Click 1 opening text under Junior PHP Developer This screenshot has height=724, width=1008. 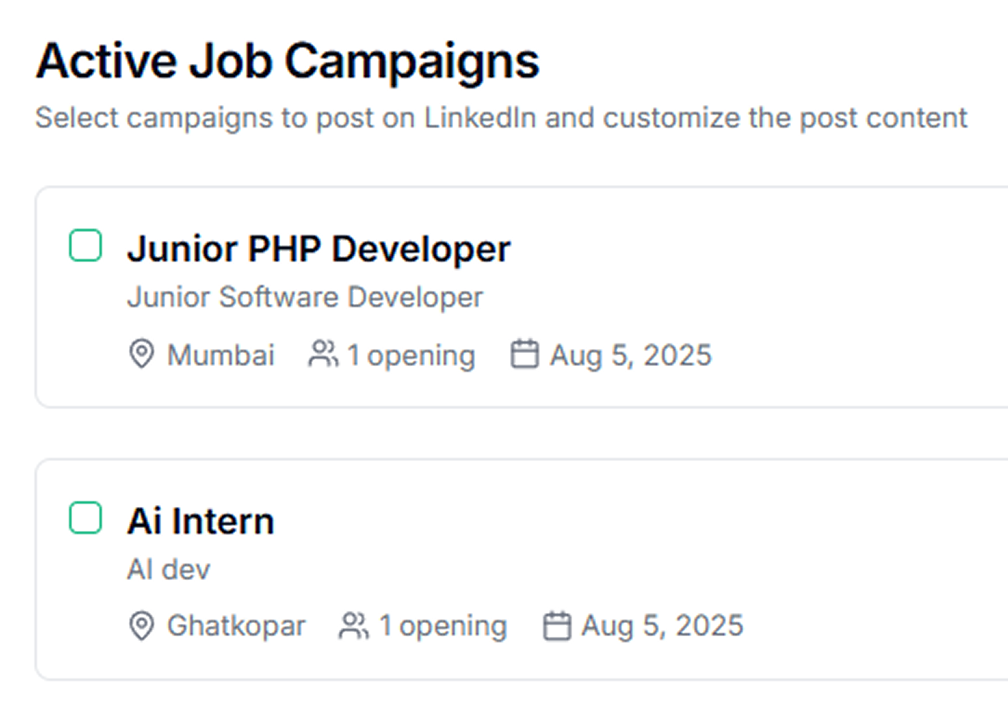[411, 356]
